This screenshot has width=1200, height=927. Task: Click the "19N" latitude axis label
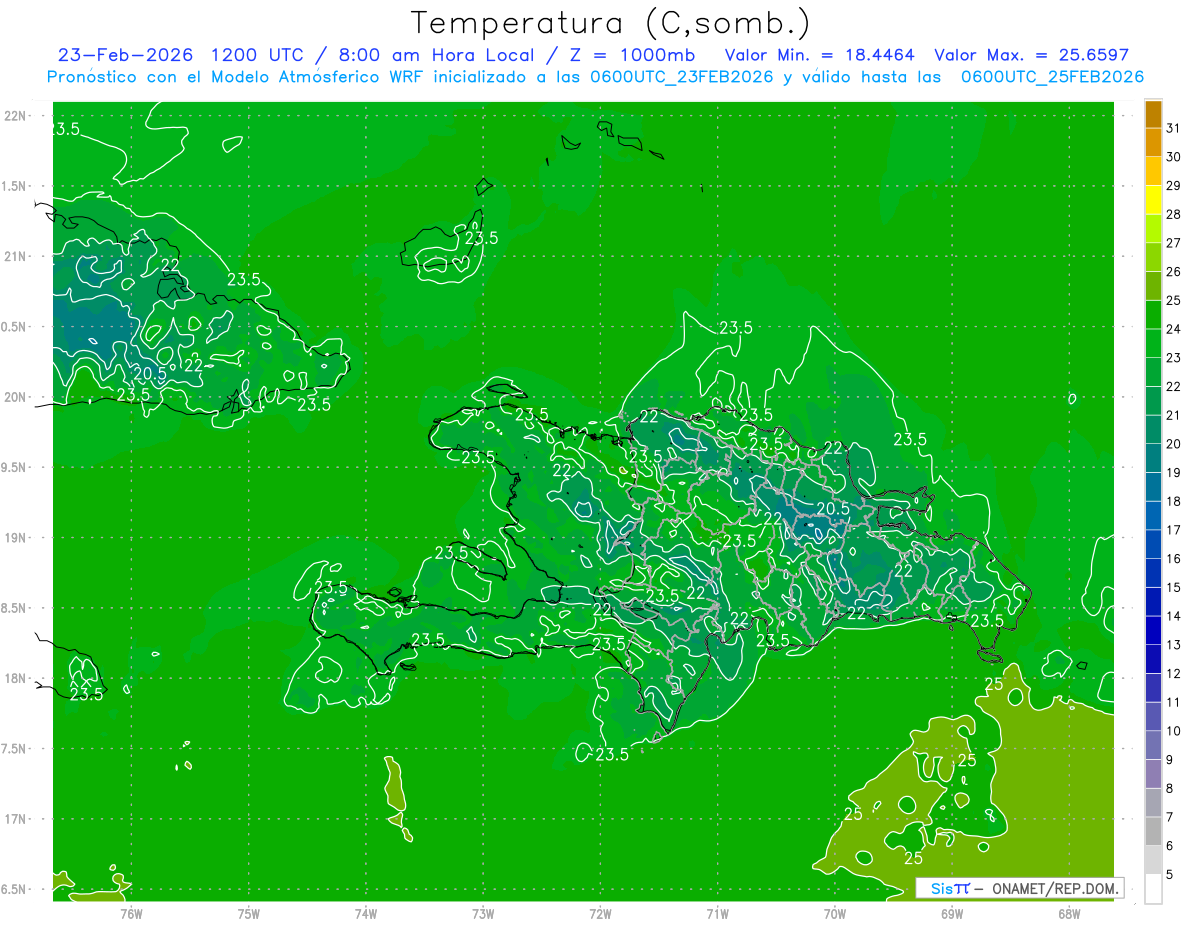(x=16, y=538)
